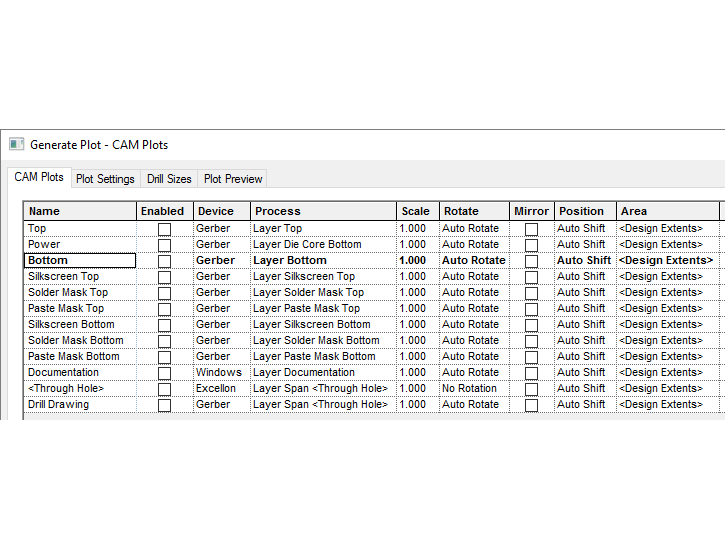Click the No Rotation cell
Image resolution: width=725 pixels, height=550 pixels.
(x=474, y=388)
